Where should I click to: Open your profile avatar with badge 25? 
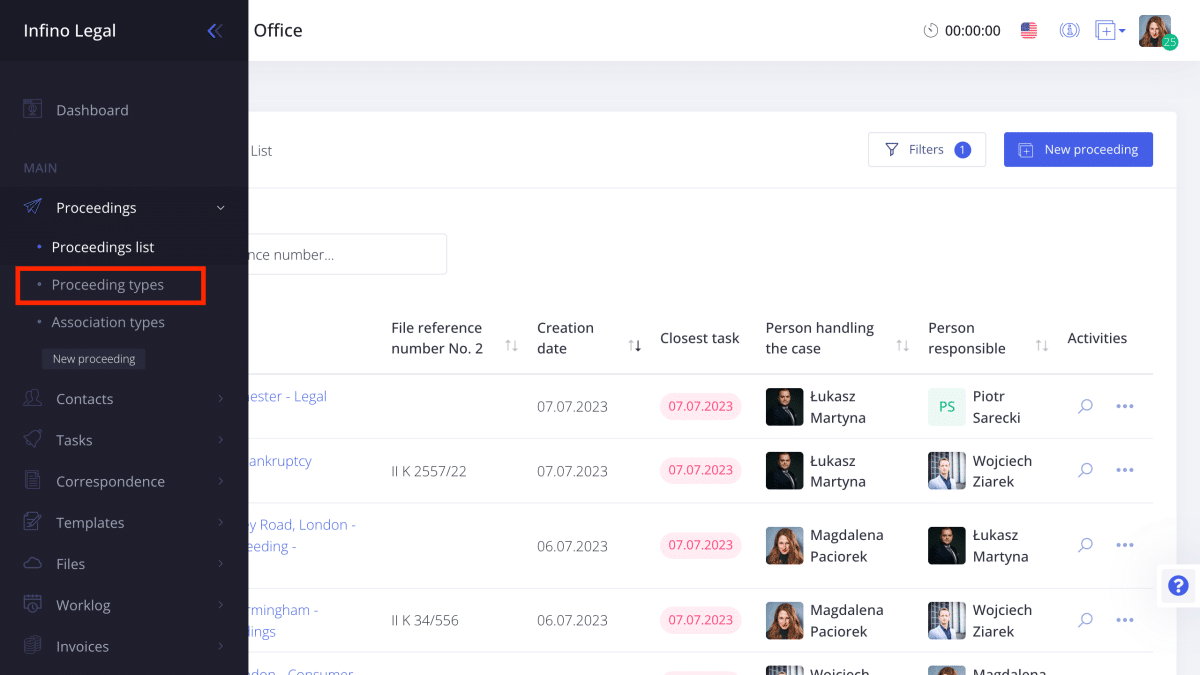click(1154, 30)
